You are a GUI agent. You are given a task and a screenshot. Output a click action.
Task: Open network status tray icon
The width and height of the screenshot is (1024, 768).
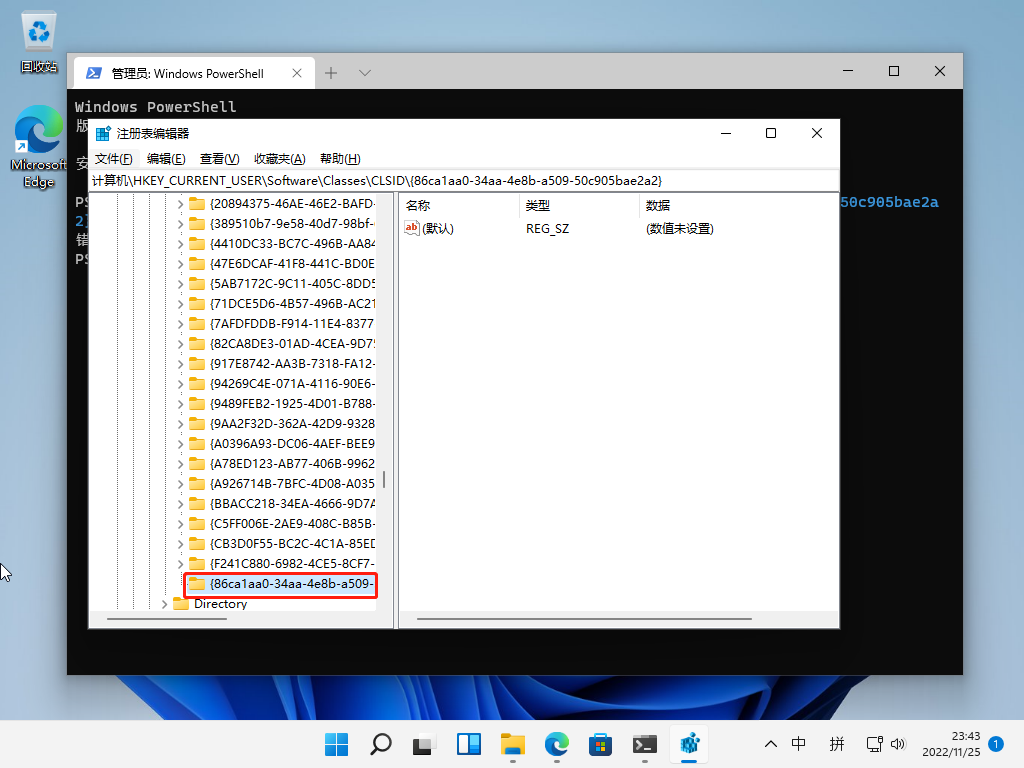pos(874,744)
